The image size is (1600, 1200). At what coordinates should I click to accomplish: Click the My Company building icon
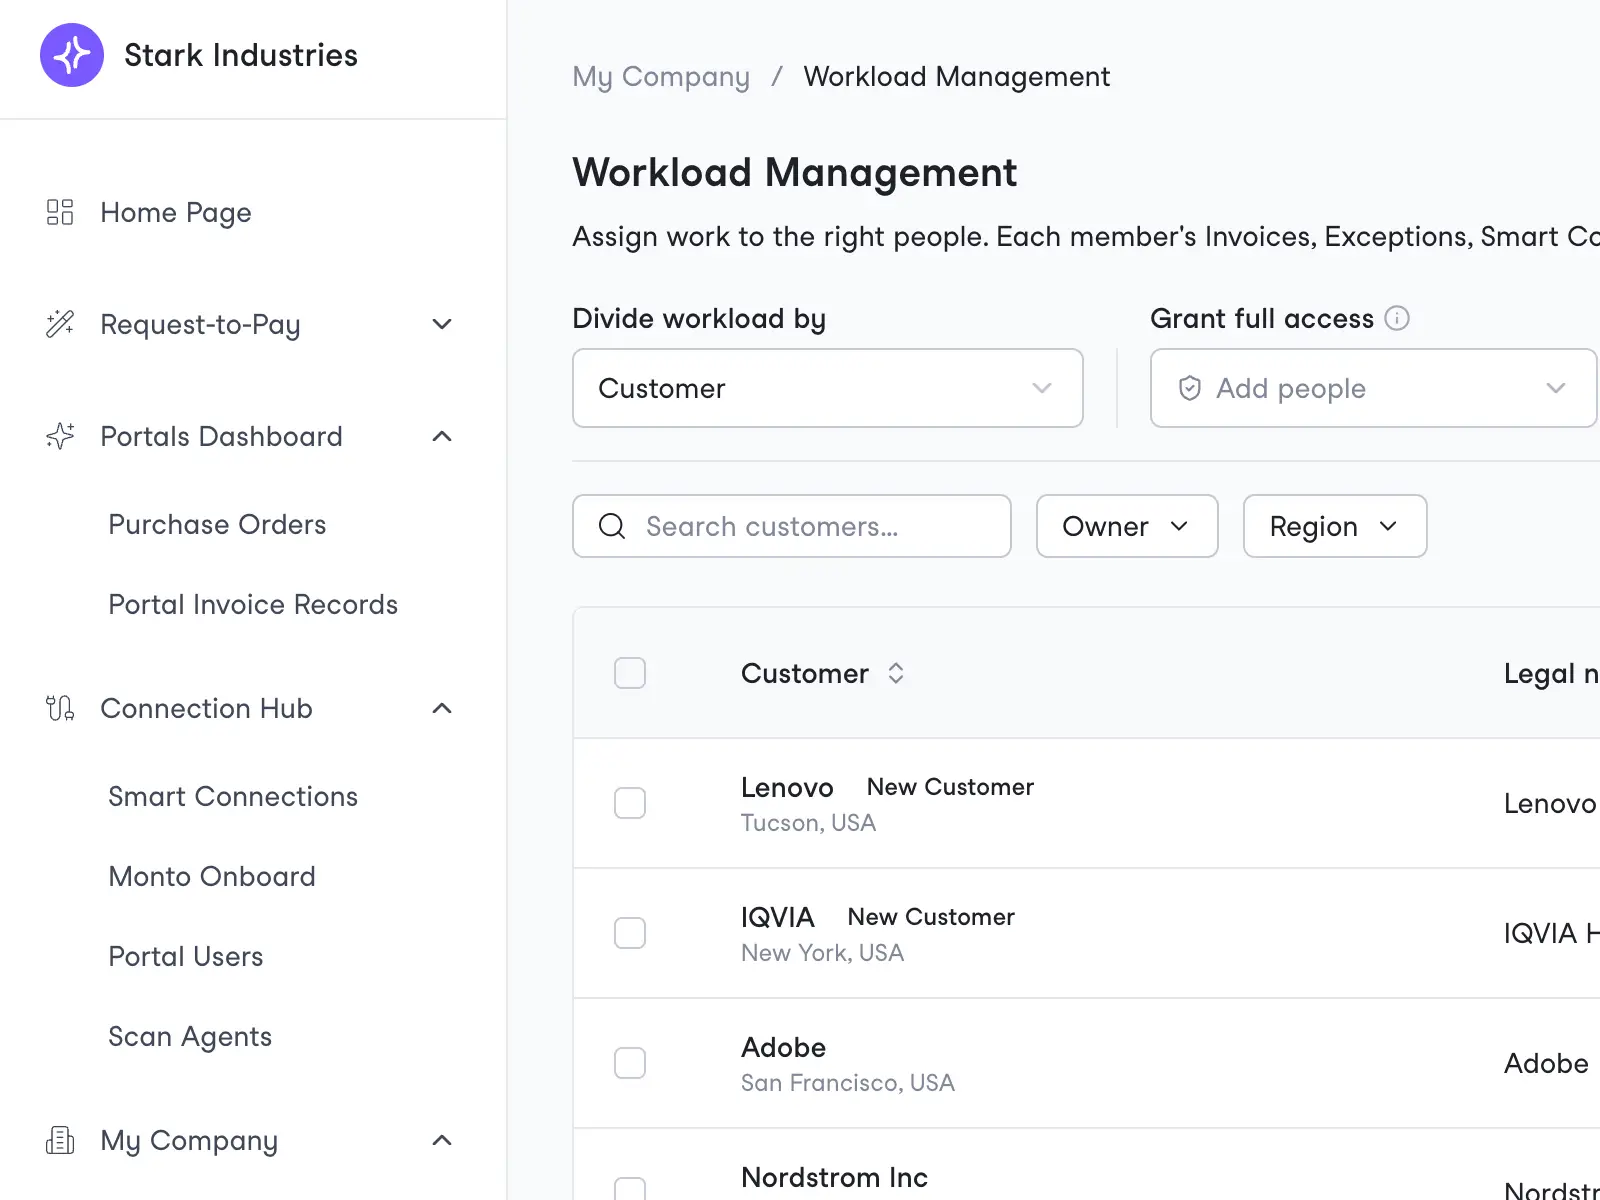60,1140
